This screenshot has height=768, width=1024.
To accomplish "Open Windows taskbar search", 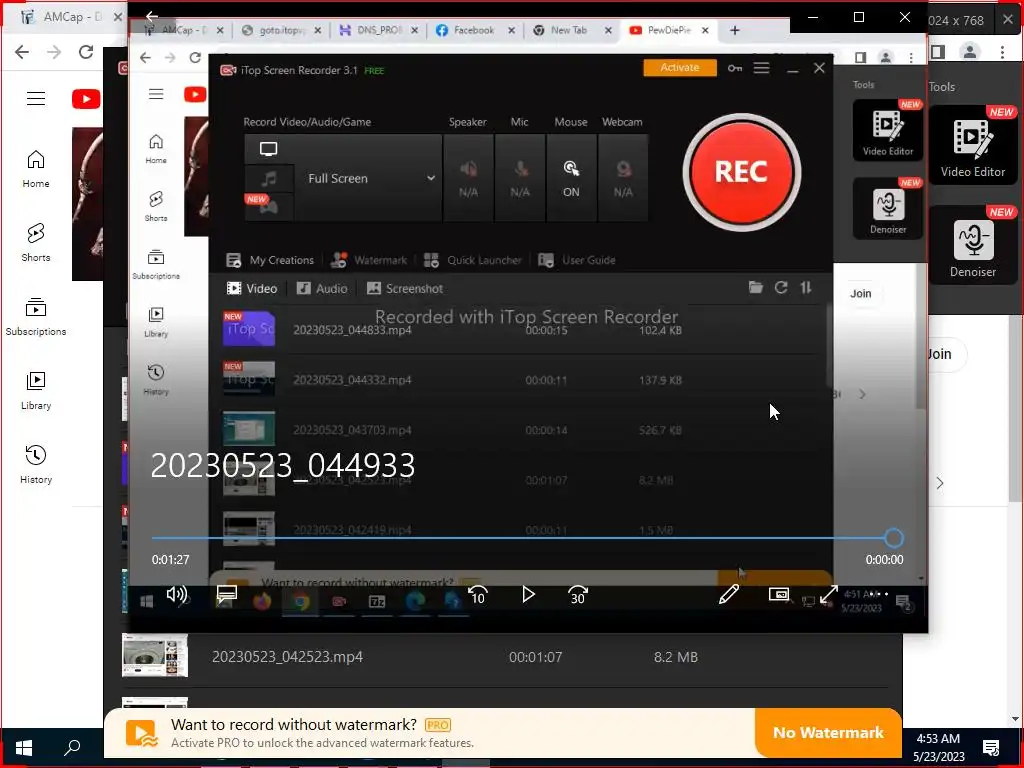I will click(72, 747).
